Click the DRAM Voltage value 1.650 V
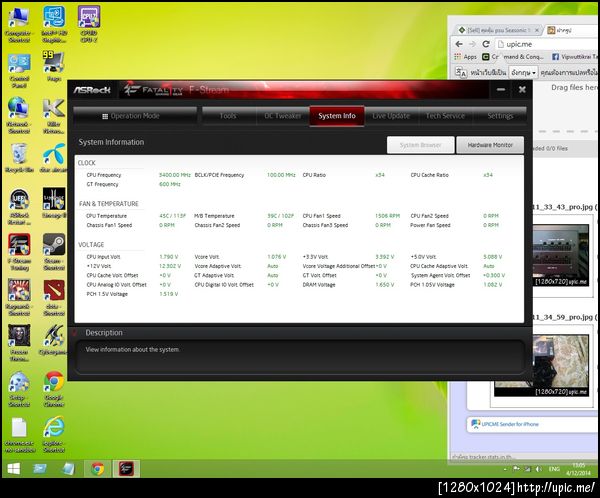This screenshot has height=498, width=600. (x=384, y=285)
